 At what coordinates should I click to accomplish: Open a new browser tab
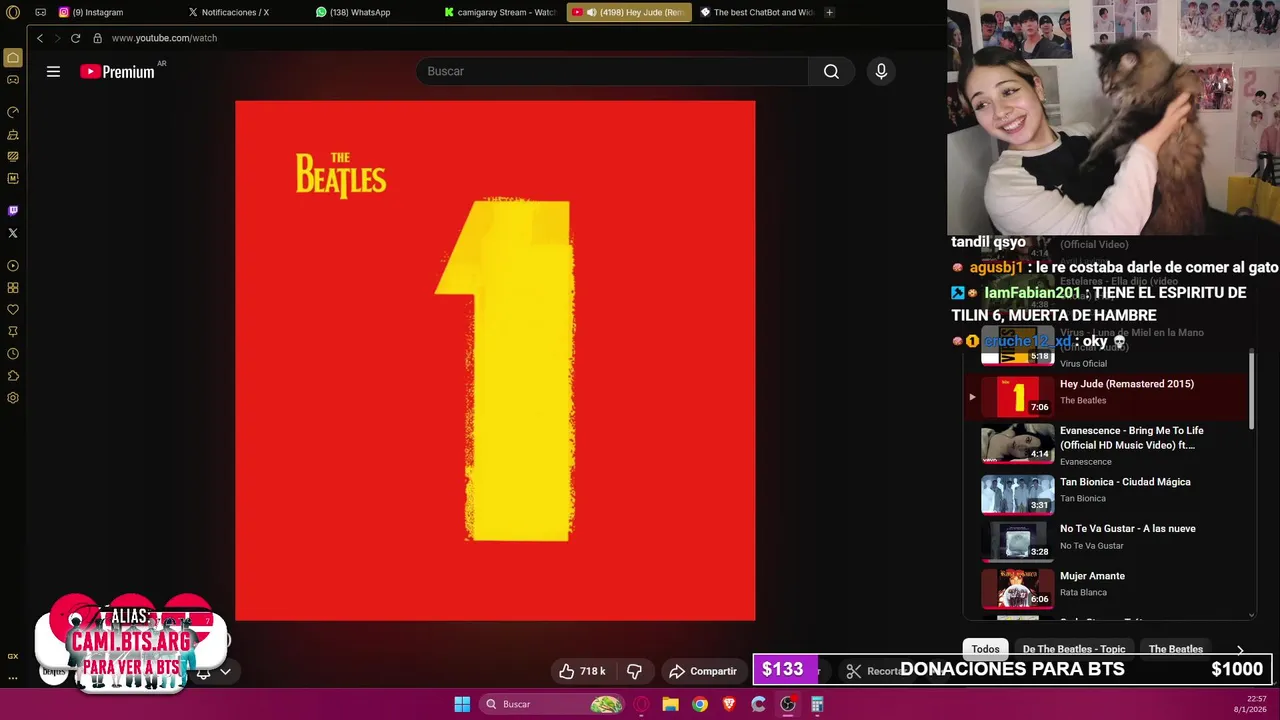pyautogui.click(x=829, y=12)
